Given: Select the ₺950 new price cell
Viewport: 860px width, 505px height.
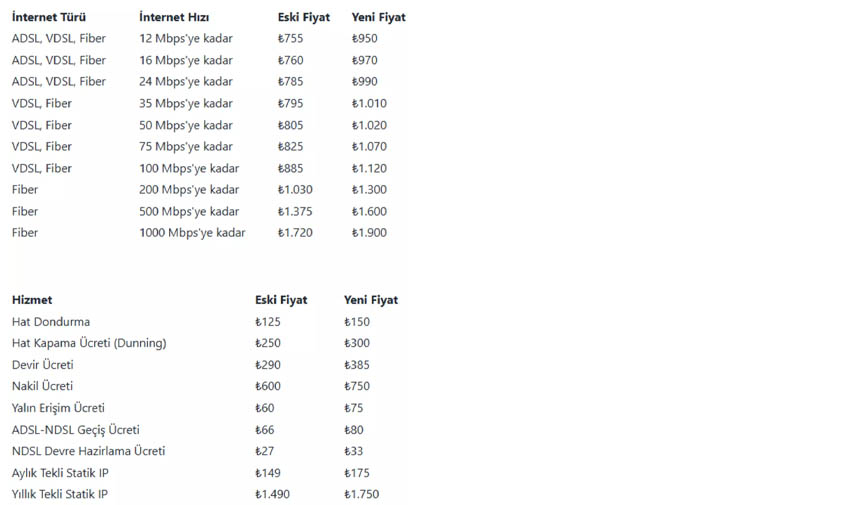Looking at the screenshot, I should coord(365,38).
